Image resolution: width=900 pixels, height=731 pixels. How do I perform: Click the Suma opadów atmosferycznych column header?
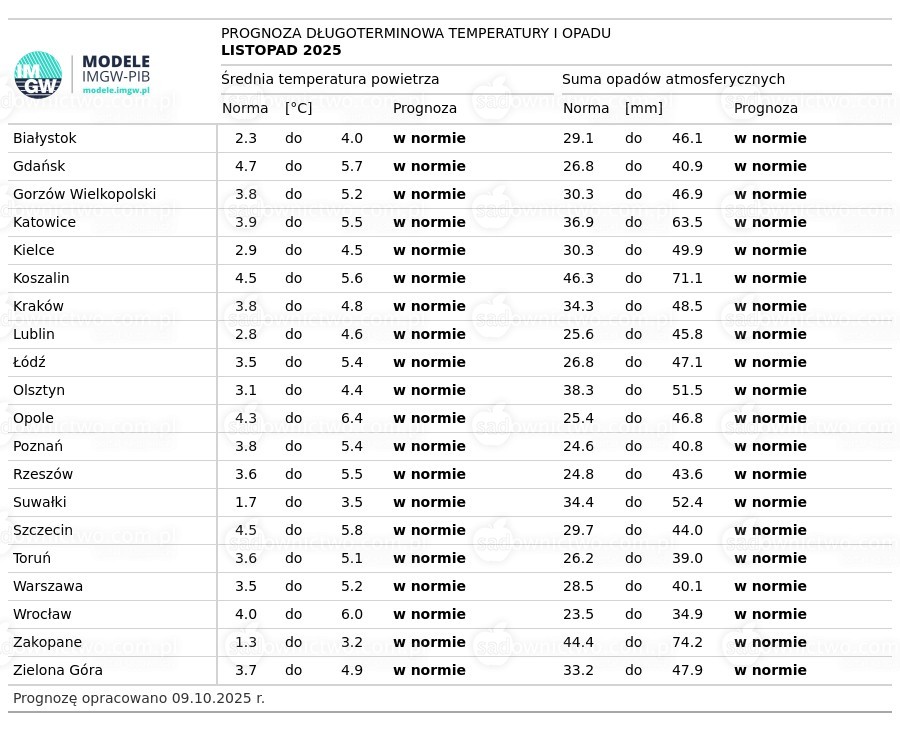(673, 79)
